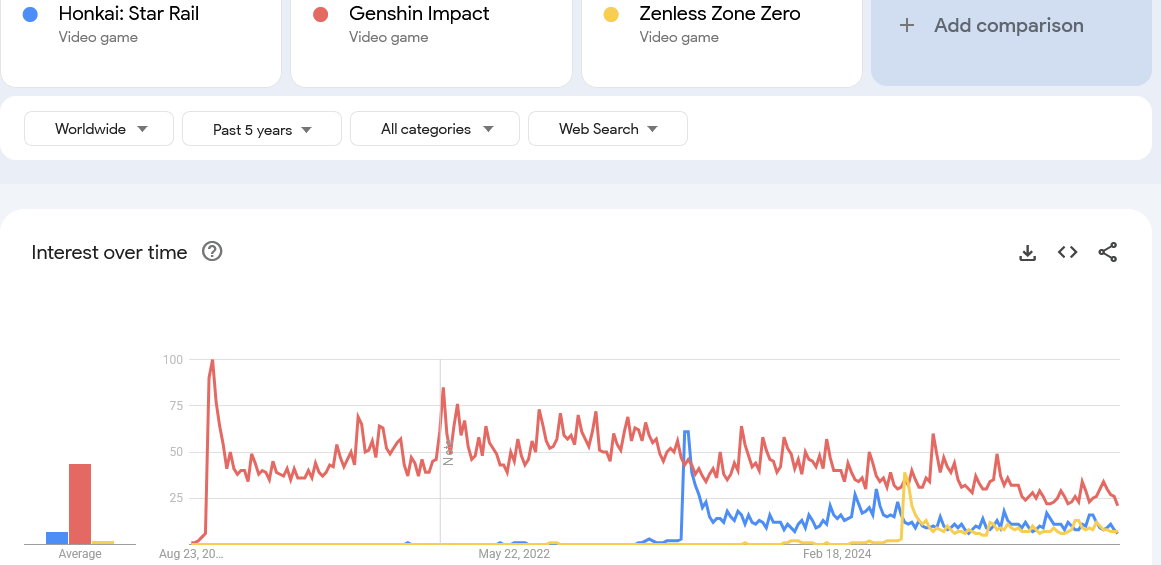The image size is (1161, 565).
Task: Click the Note marker on the chart
Action: click(448, 456)
